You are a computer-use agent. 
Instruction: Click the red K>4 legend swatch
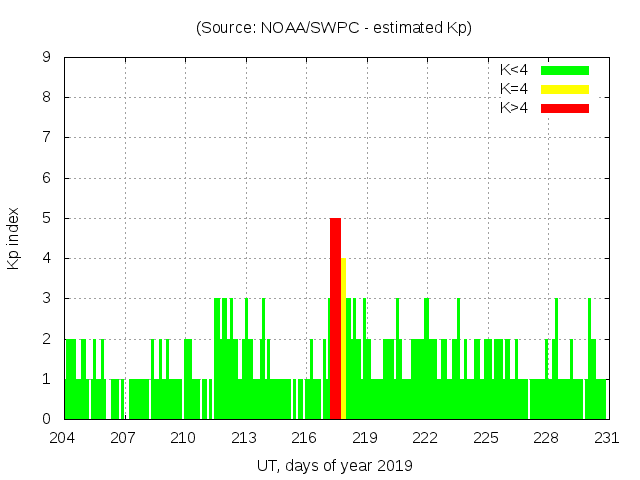(565, 108)
